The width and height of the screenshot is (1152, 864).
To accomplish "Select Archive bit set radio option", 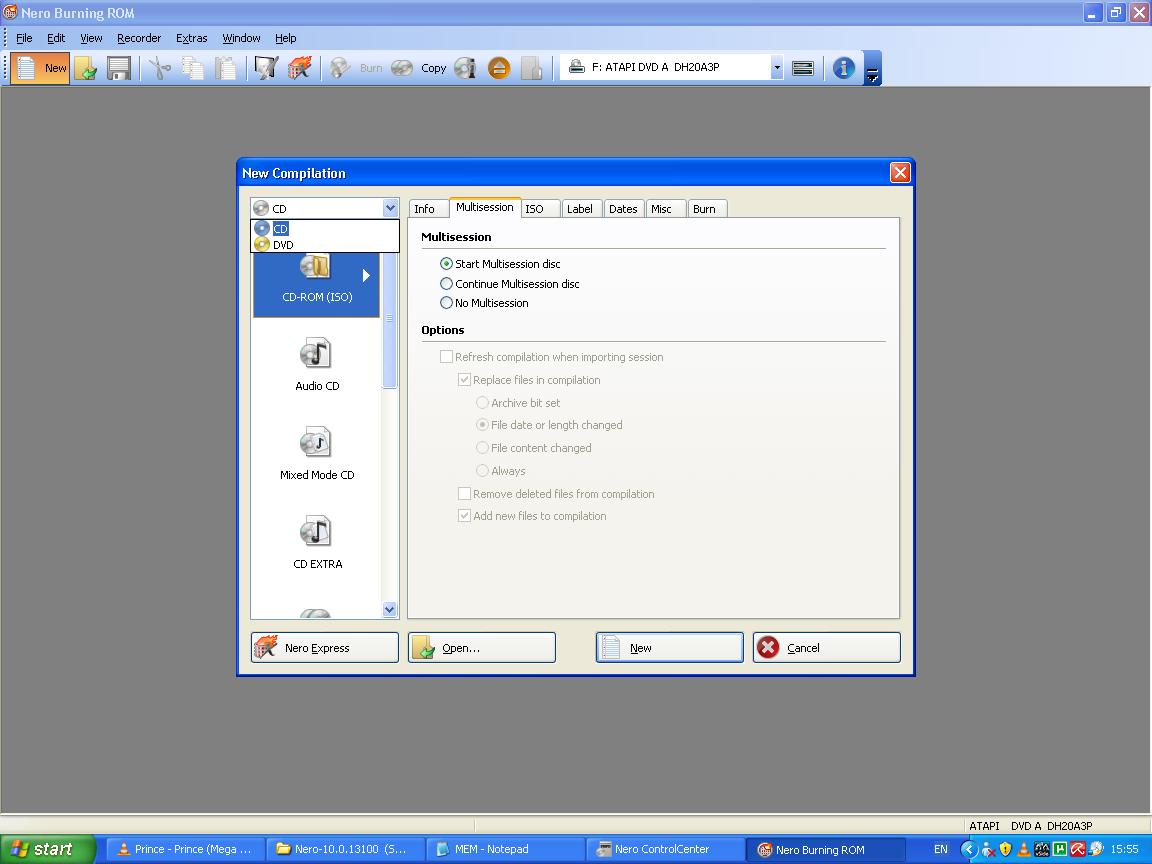I will pos(483,402).
